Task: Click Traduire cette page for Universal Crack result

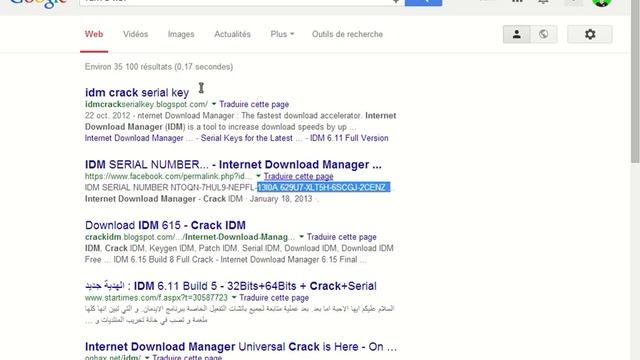Action: [187, 358]
